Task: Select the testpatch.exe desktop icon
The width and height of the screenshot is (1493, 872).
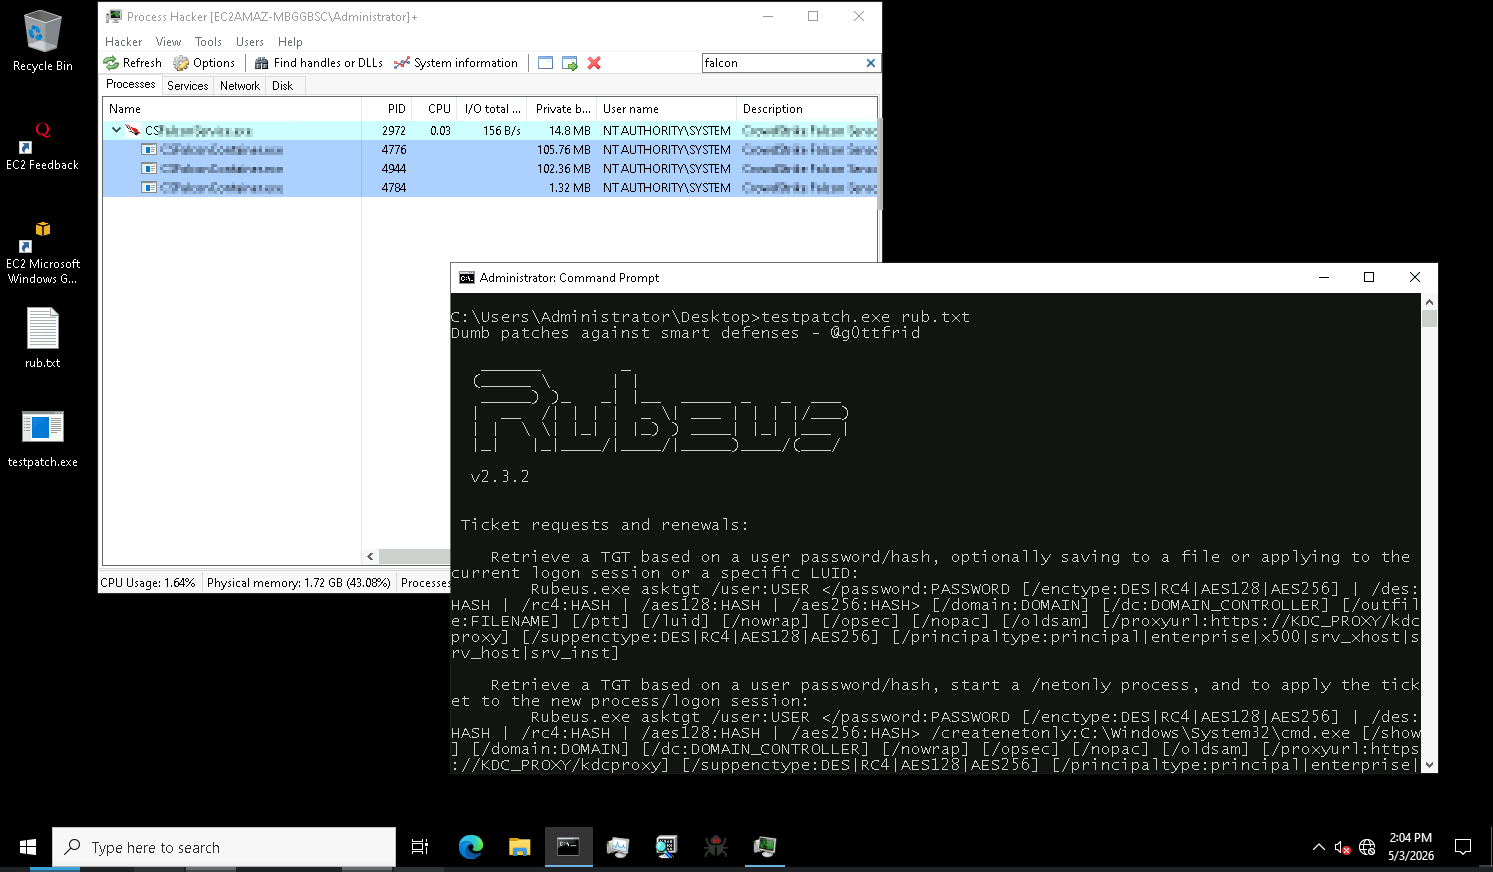Action: [43, 439]
